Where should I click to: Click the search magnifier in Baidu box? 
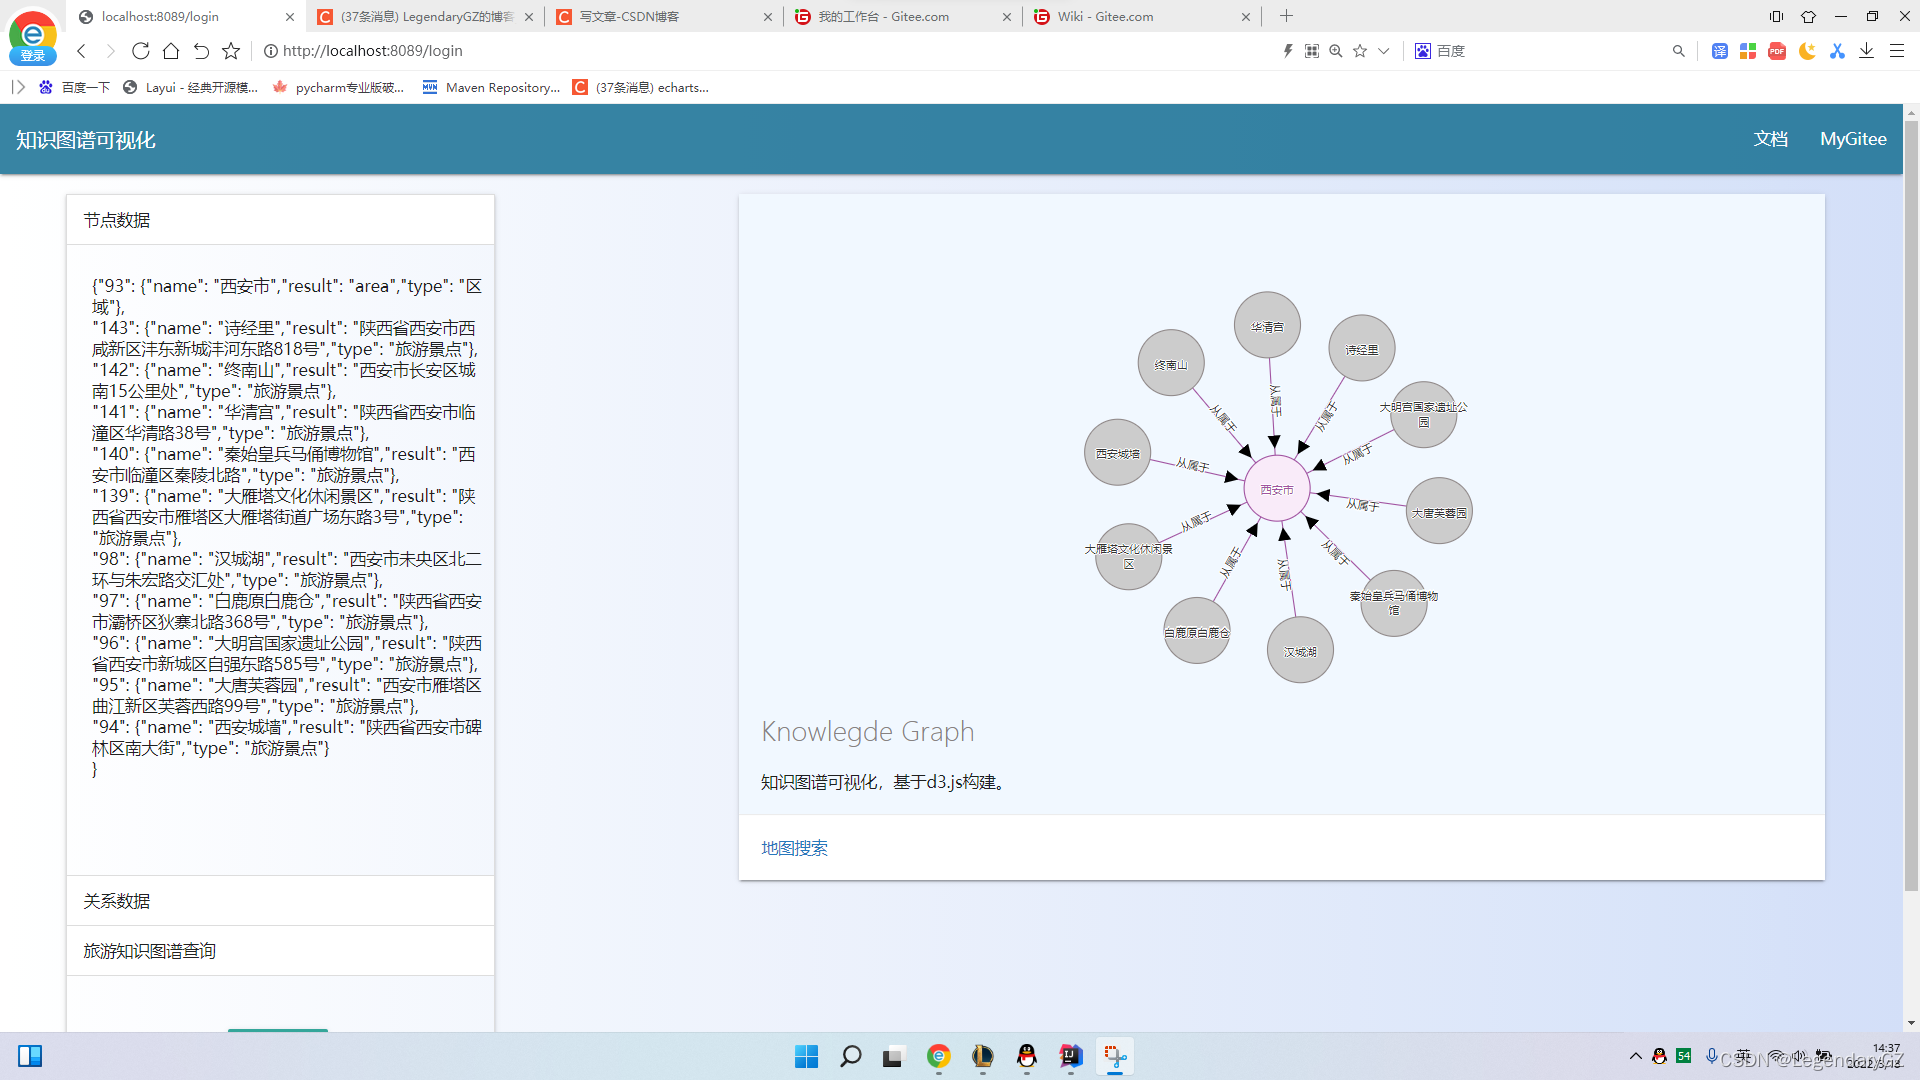point(1679,51)
